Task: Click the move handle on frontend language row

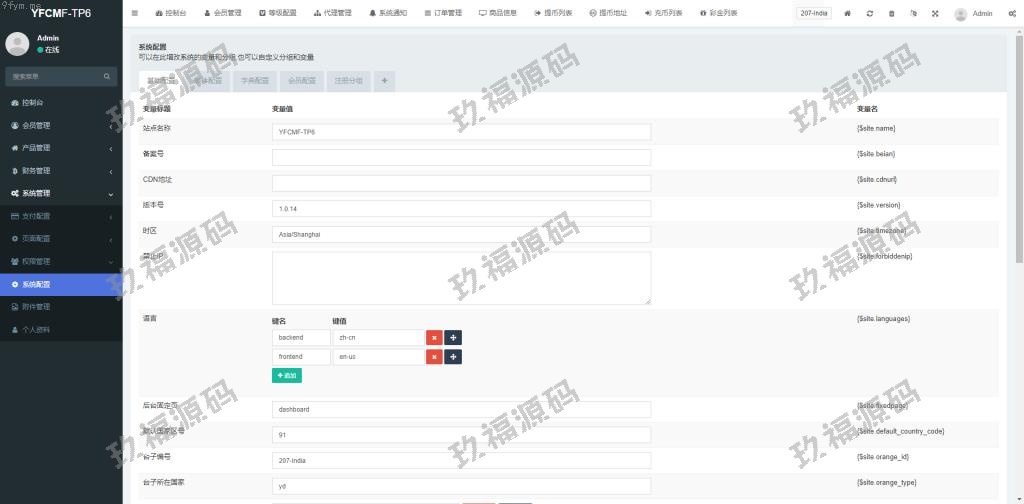Action: click(x=453, y=357)
